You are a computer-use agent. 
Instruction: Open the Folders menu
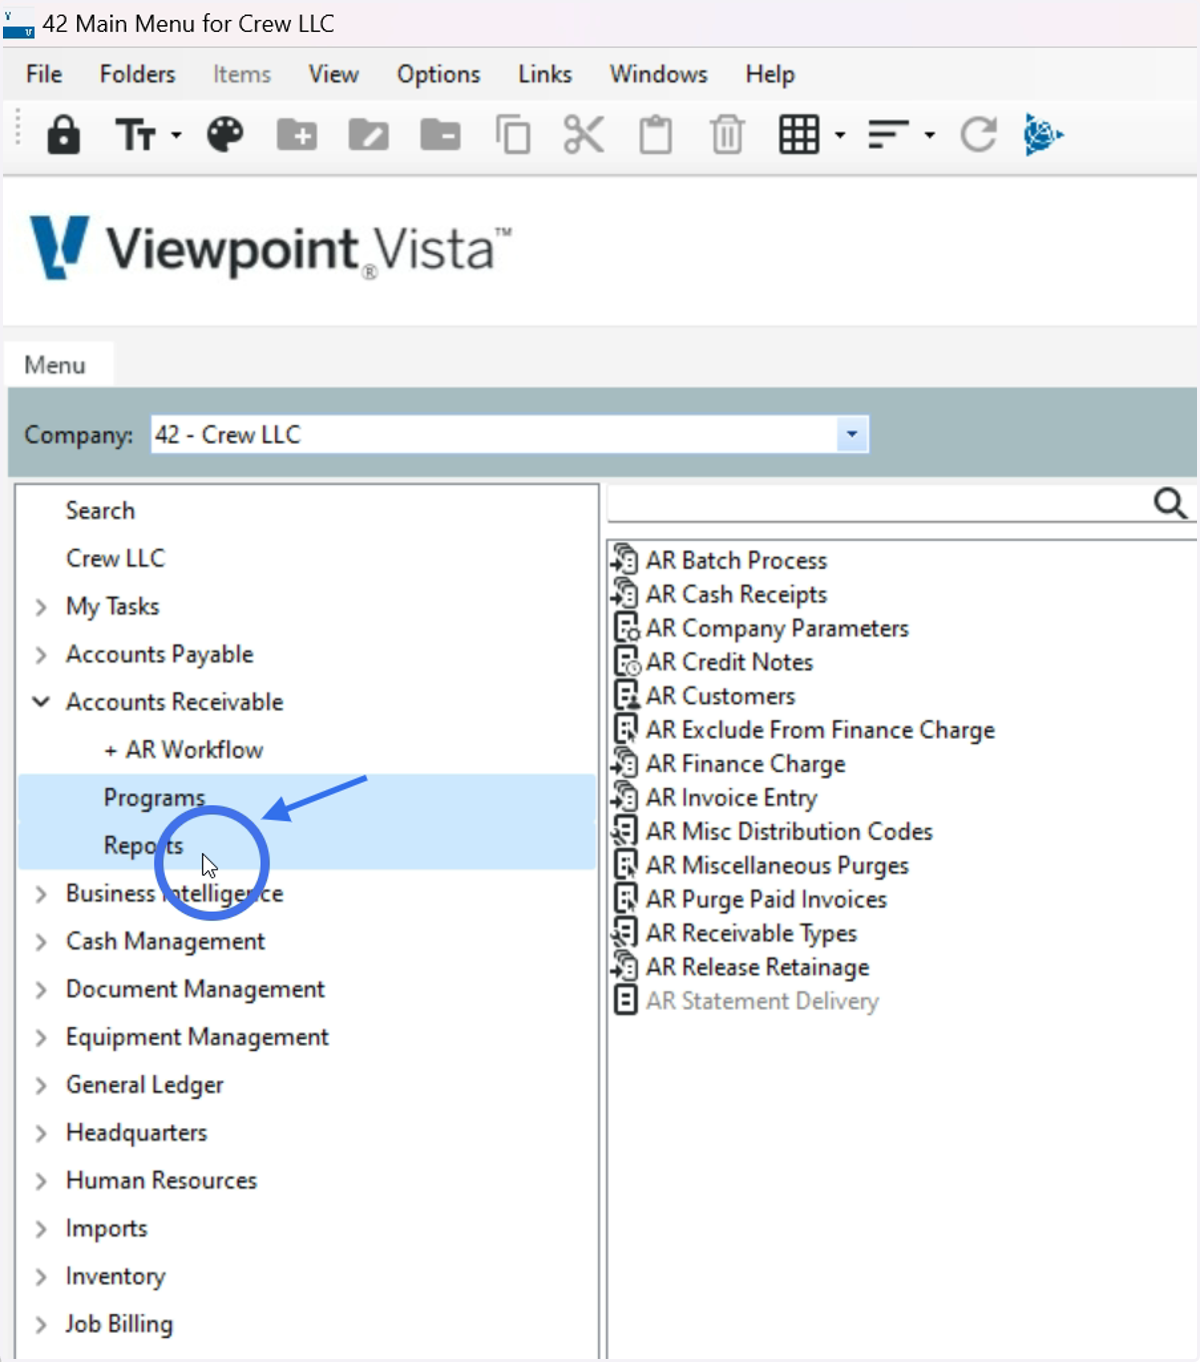(x=137, y=74)
